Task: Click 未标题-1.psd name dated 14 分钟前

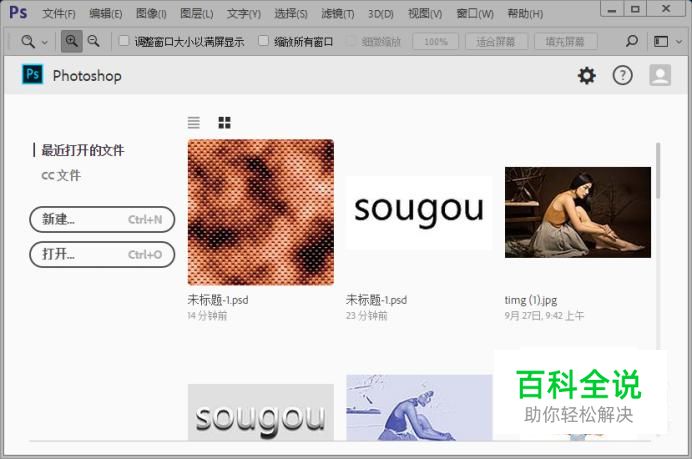Action: pos(218,300)
